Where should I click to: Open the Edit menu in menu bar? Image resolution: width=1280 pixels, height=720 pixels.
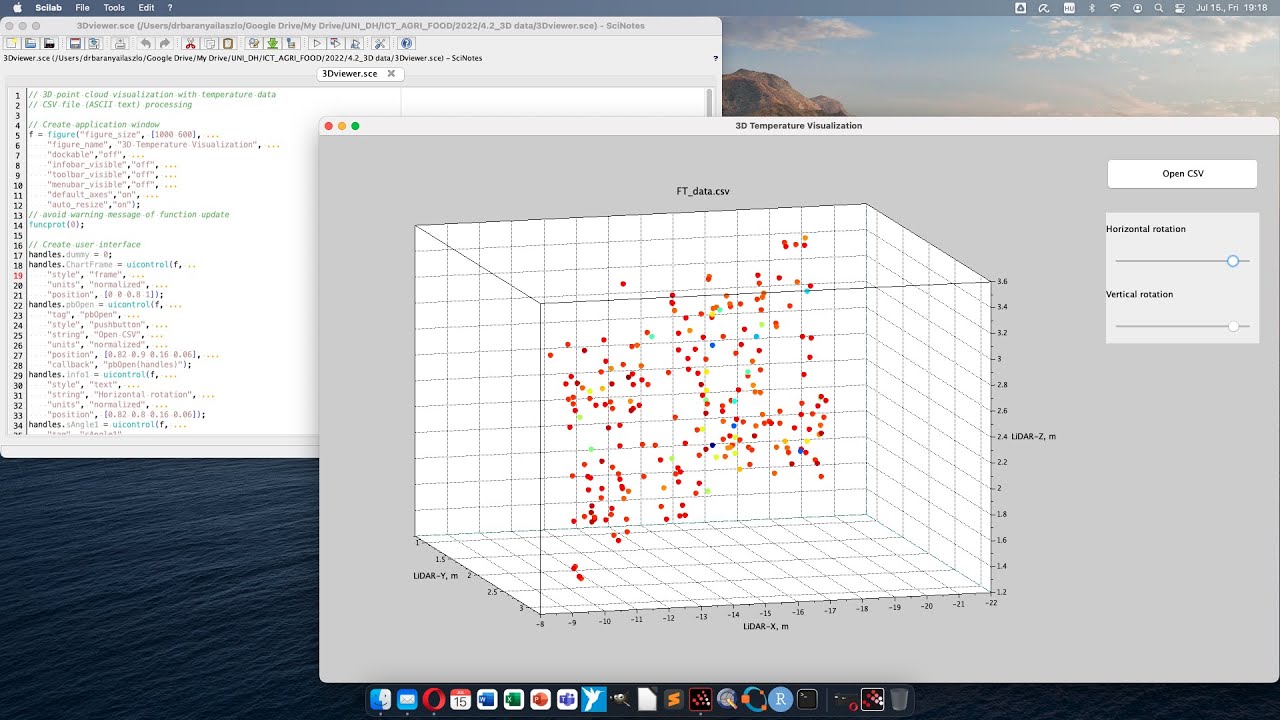tap(146, 7)
